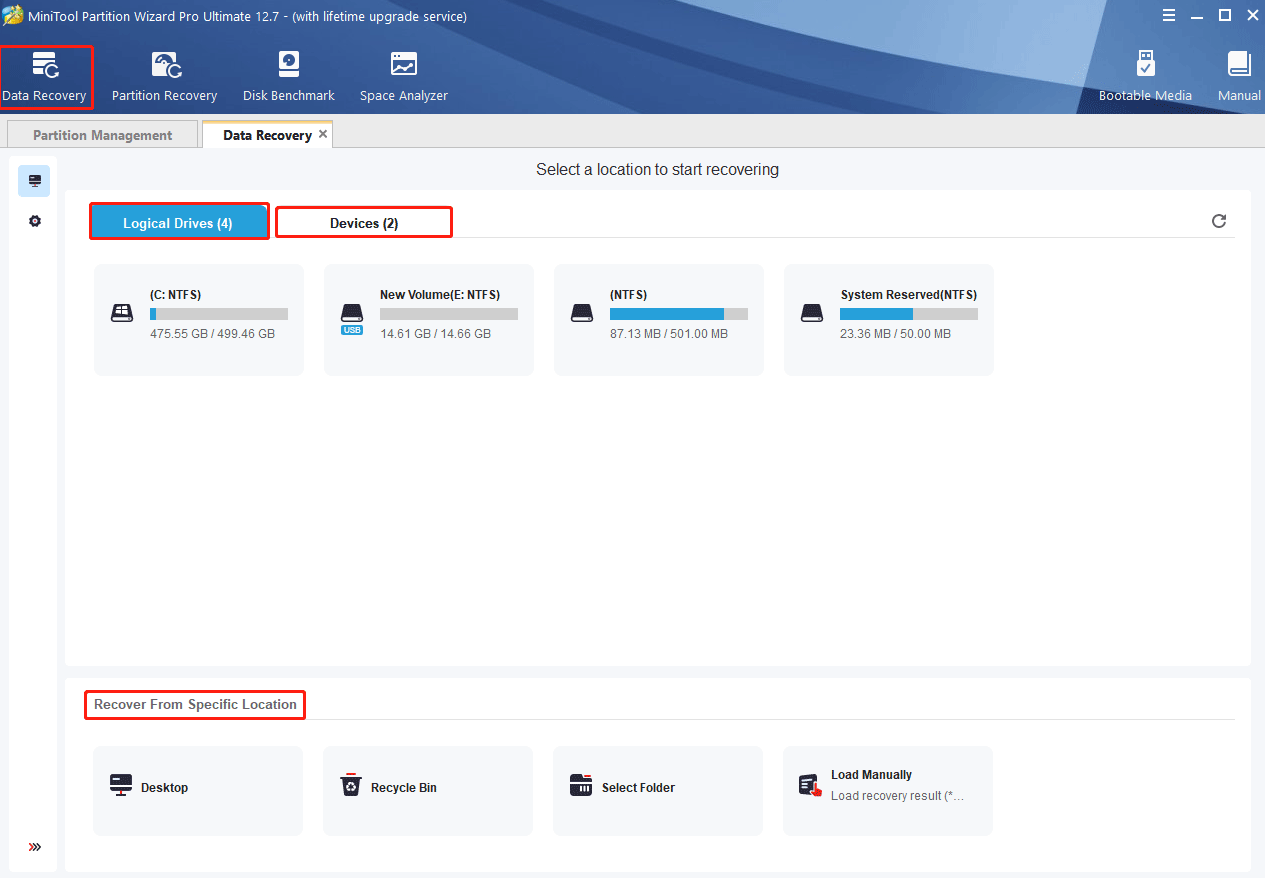The width and height of the screenshot is (1265, 878).
Task: Choose New Volume E: USB drive
Action: pyautogui.click(x=429, y=320)
